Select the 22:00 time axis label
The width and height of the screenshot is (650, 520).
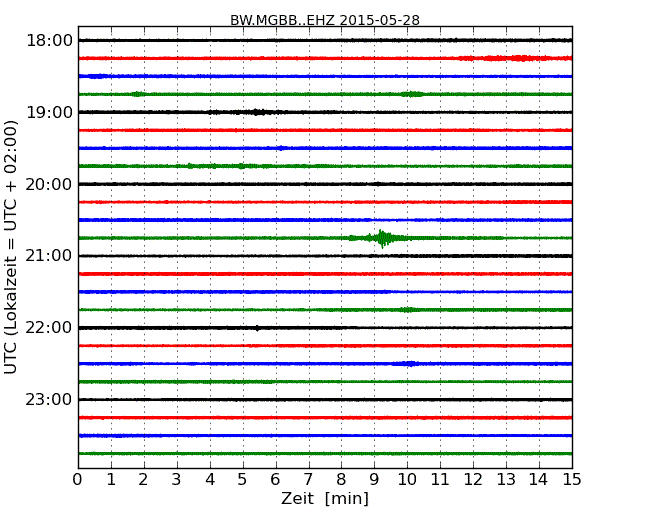click(x=49, y=328)
